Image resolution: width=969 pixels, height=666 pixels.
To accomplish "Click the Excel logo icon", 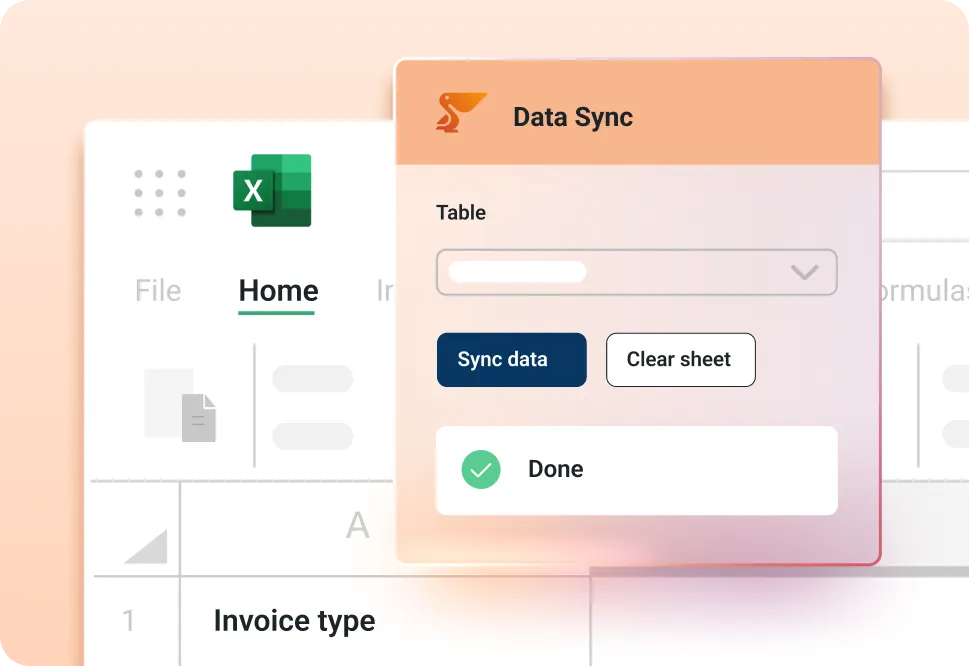I will (272, 191).
